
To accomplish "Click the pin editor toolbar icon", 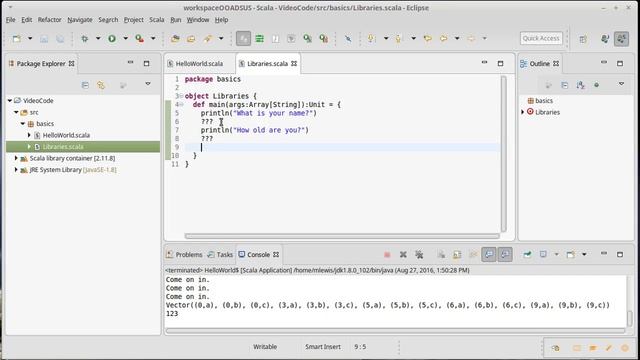I will point(348,38).
